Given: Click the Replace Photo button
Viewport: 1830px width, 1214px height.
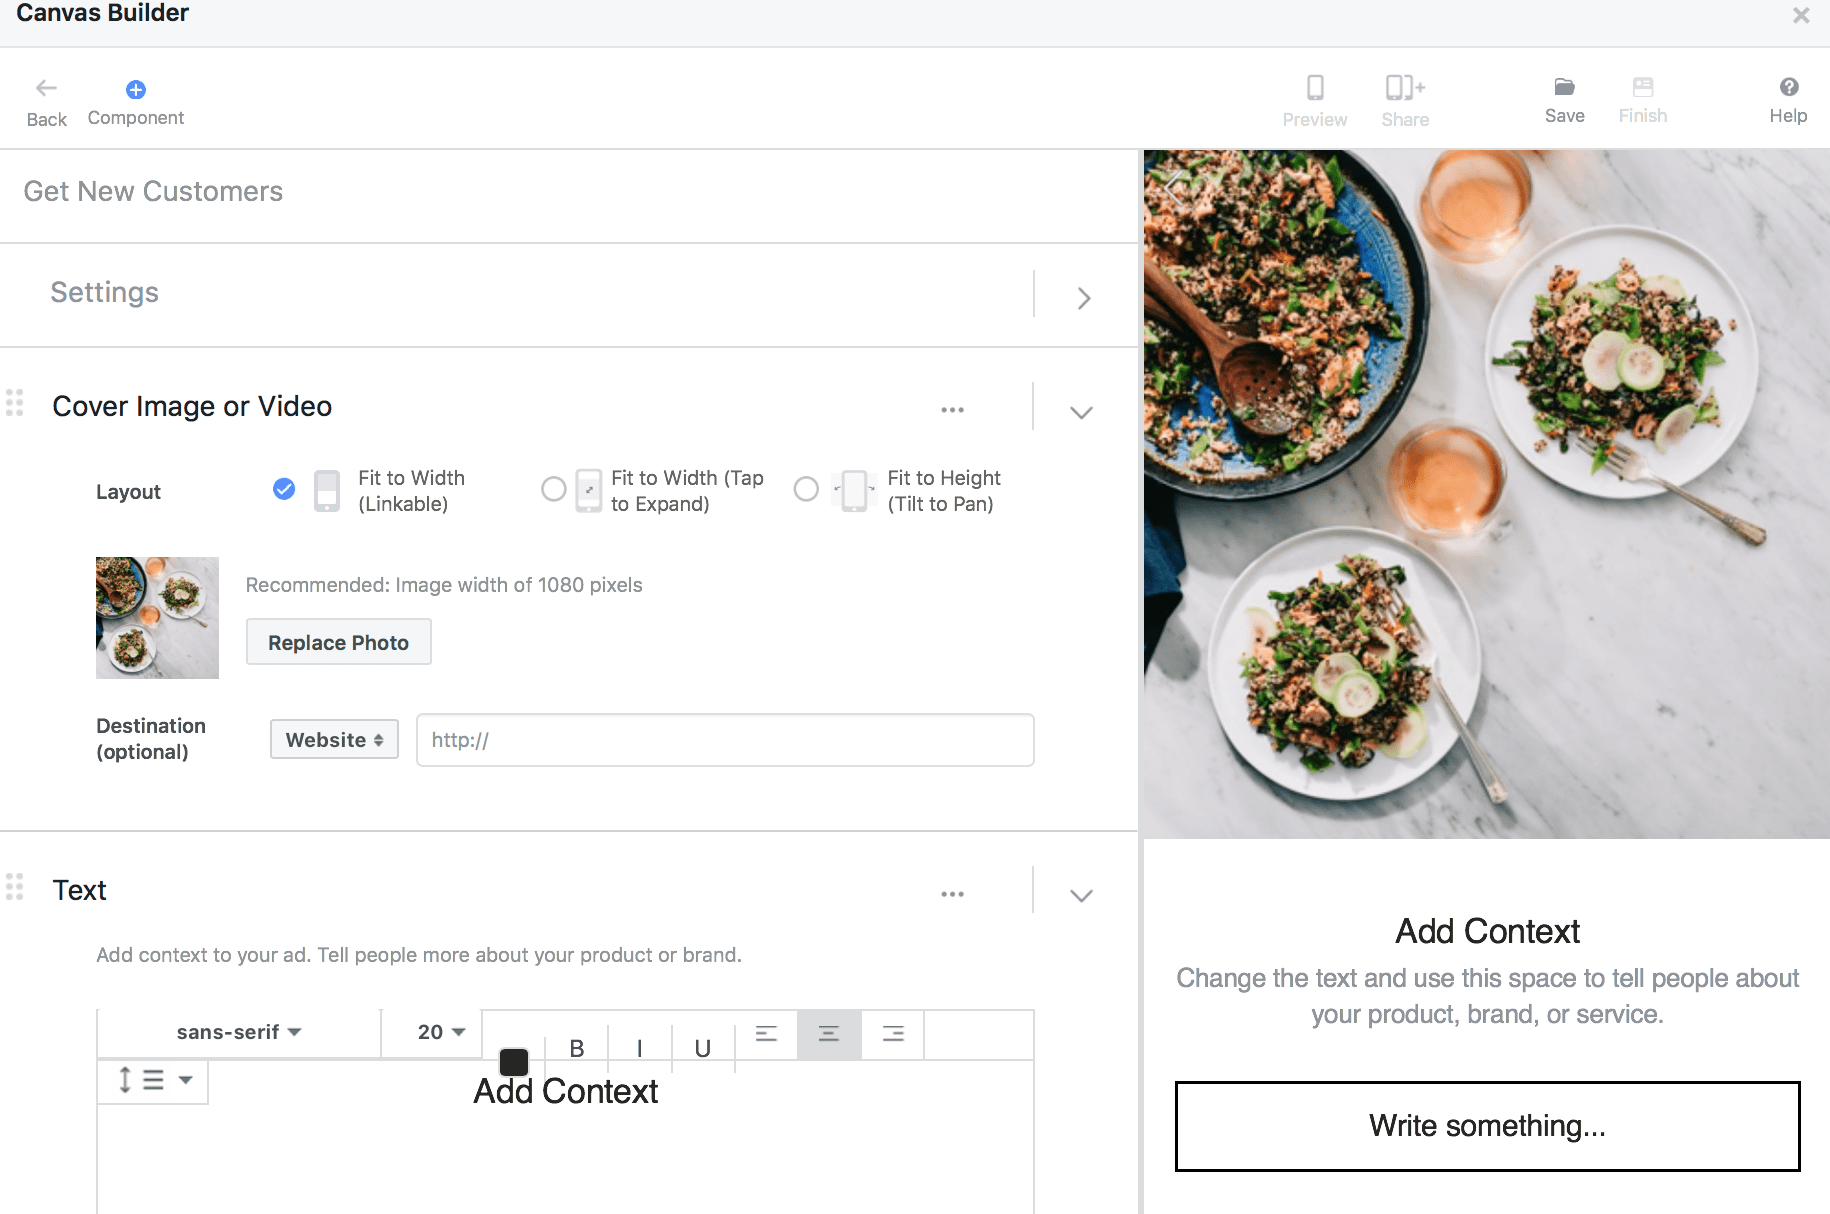Looking at the screenshot, I should (x=339, y=642).
